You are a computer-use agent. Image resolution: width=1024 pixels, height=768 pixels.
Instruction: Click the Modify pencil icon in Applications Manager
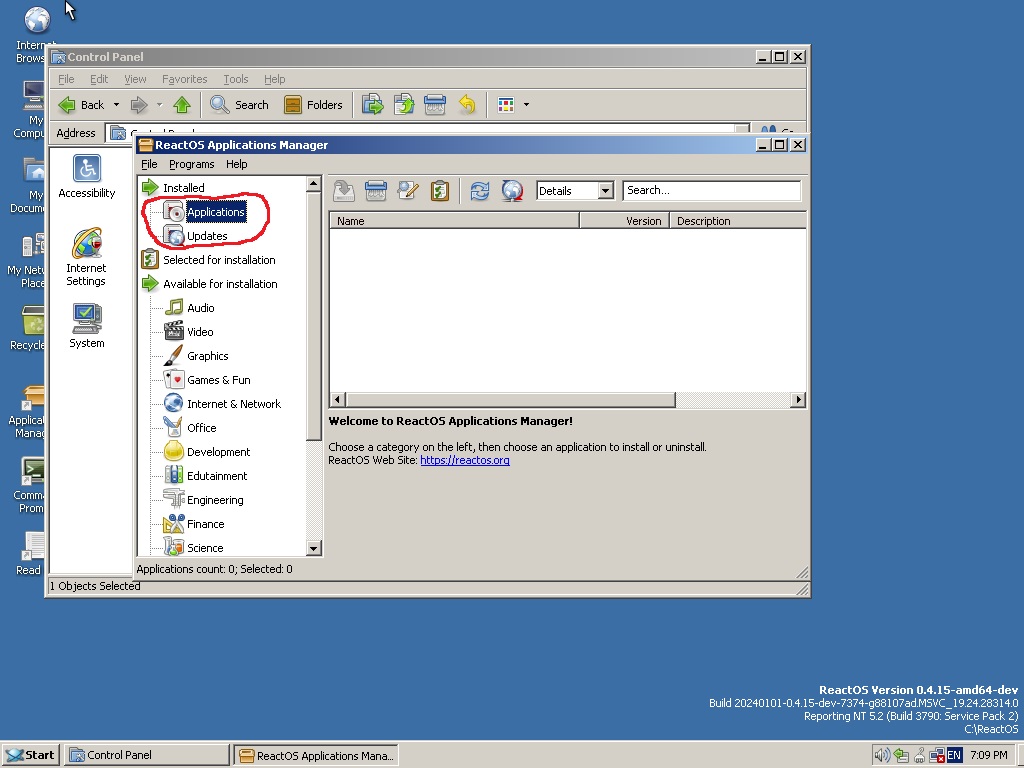(408, 191)
